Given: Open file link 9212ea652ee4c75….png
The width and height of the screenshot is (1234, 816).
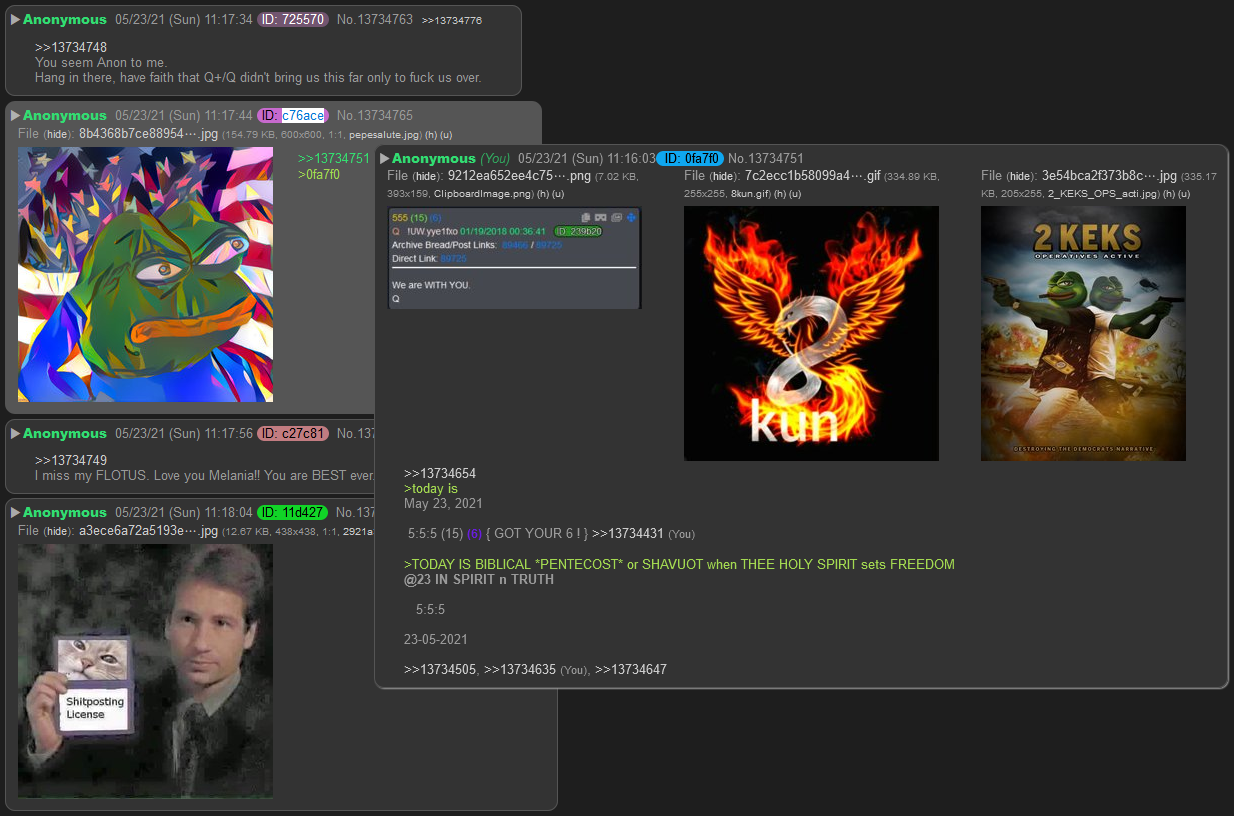Looking at the screenshot, I should point(518,176).
